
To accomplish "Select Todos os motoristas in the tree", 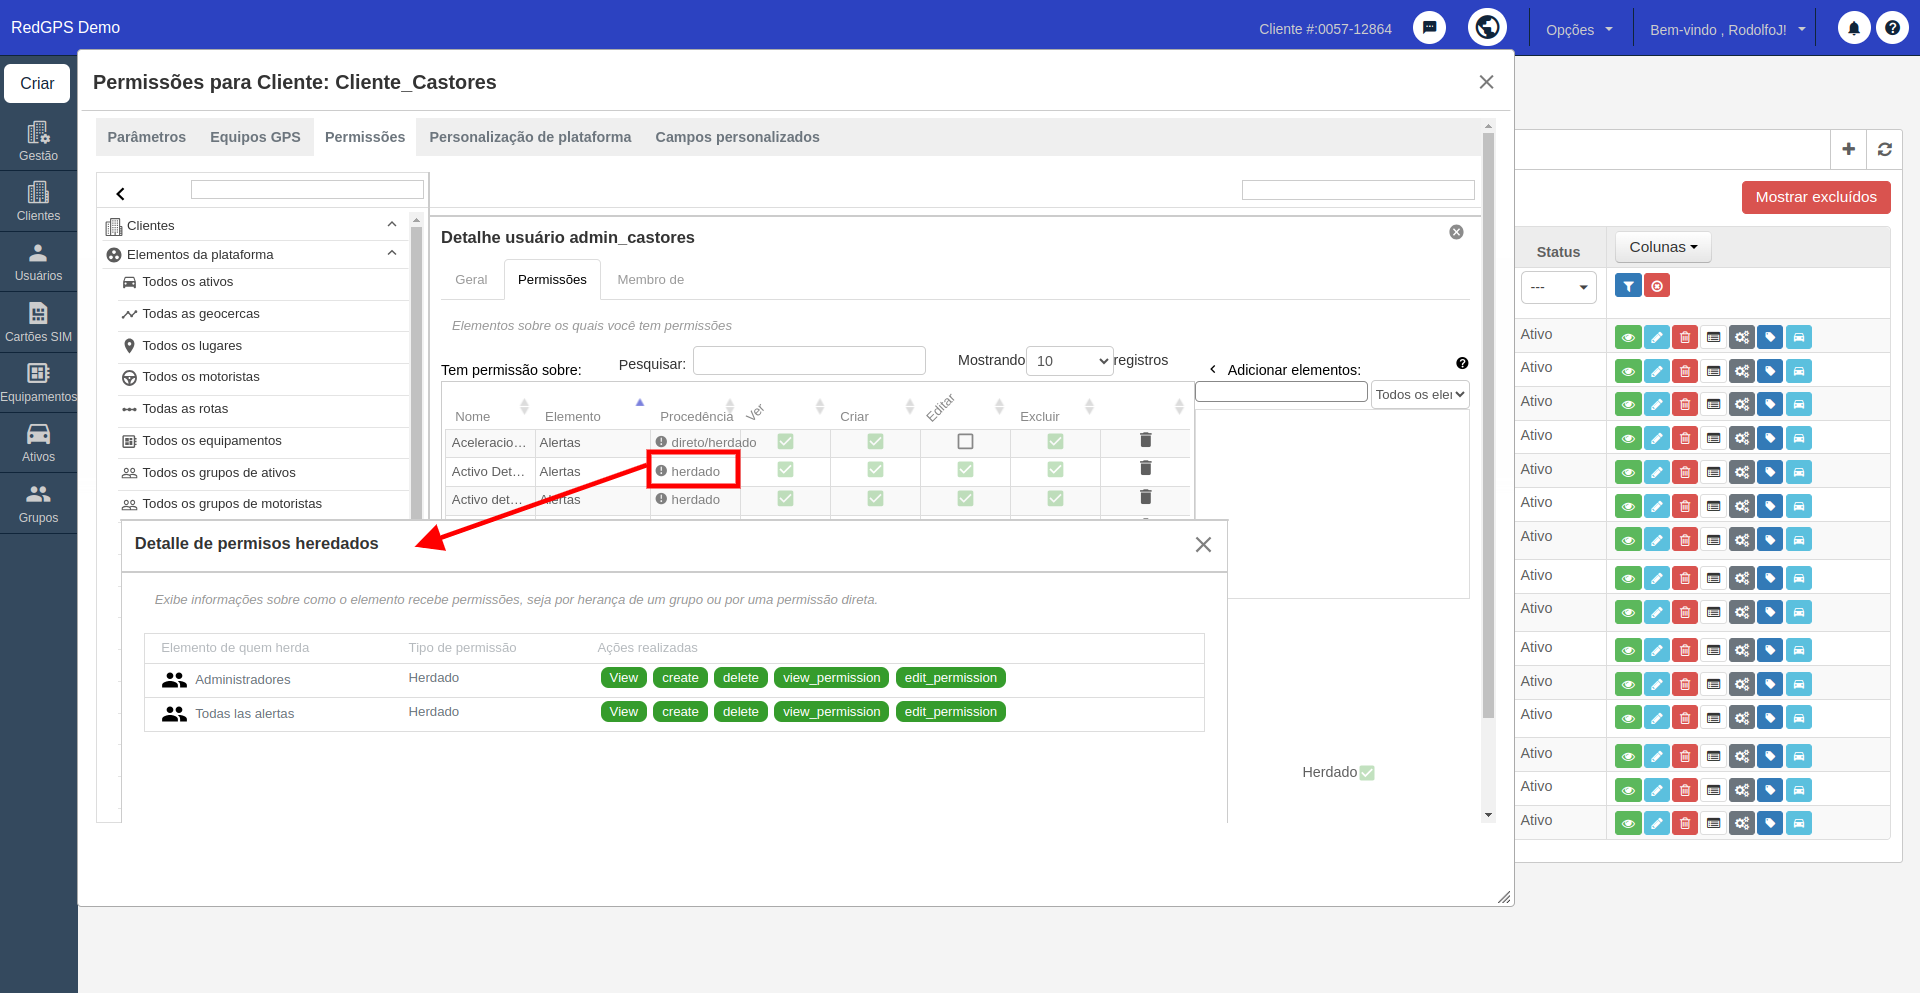I will pos(201,377).
